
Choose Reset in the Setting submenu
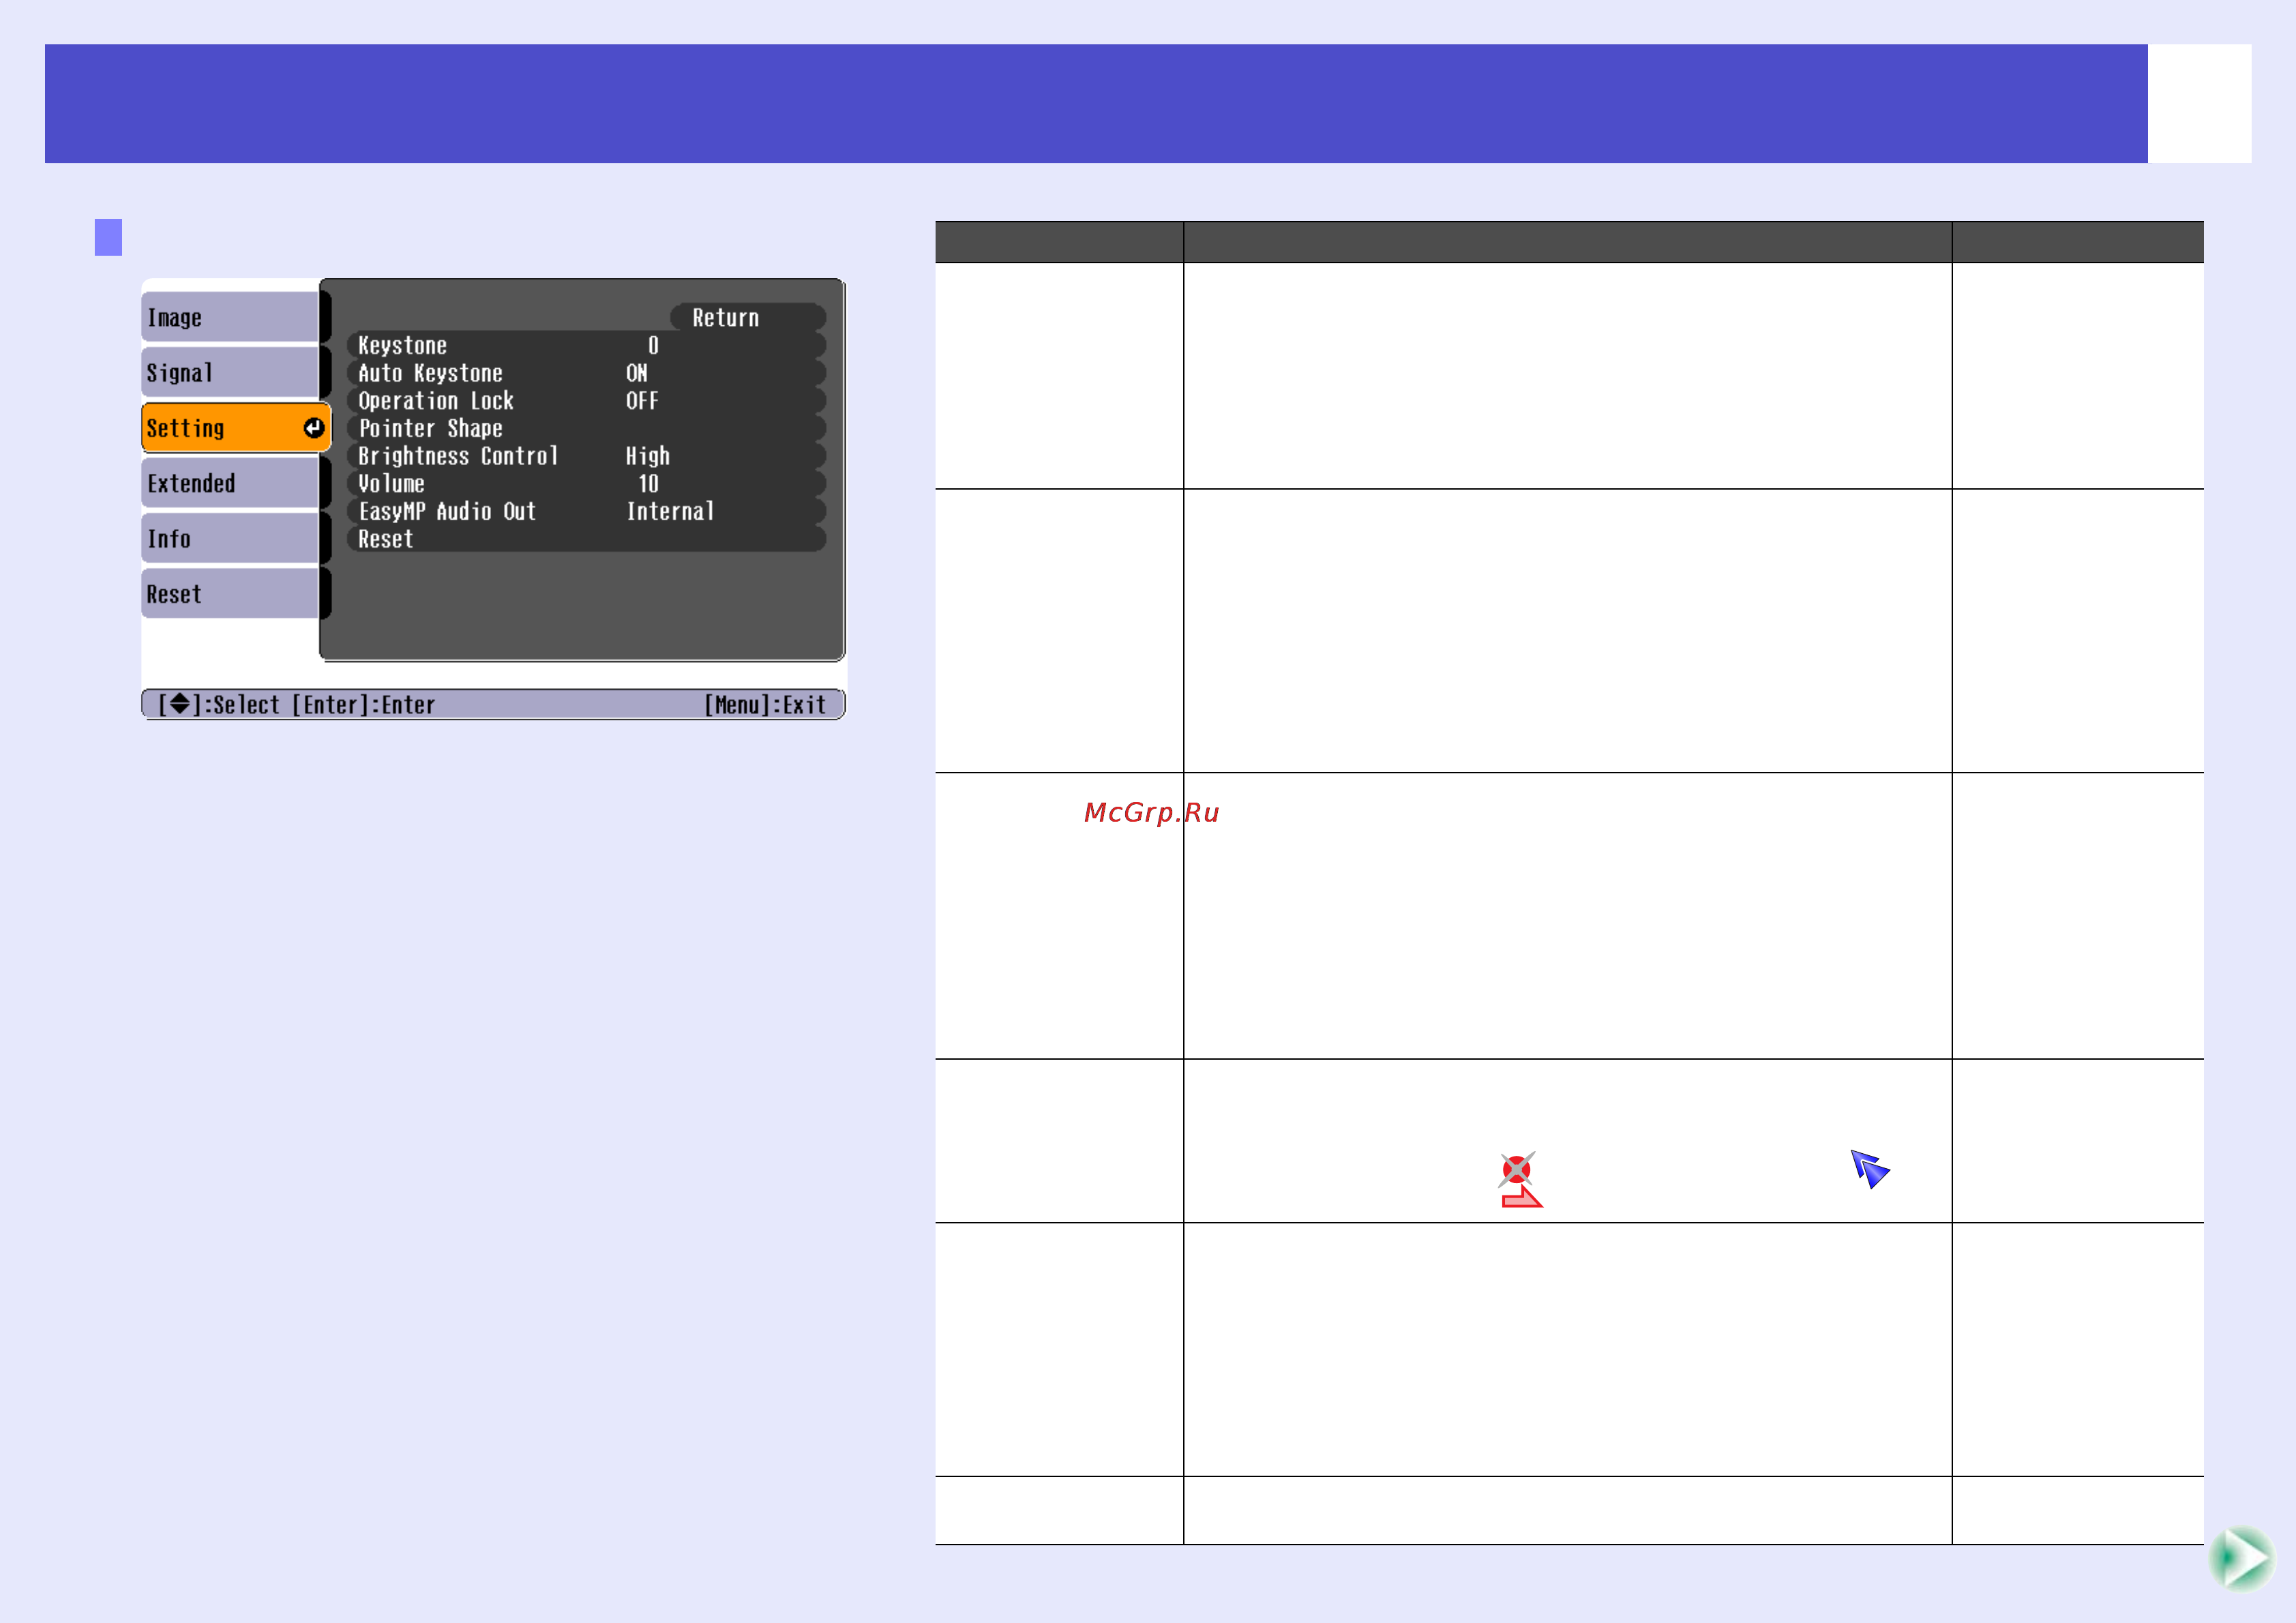pos(586,539)
